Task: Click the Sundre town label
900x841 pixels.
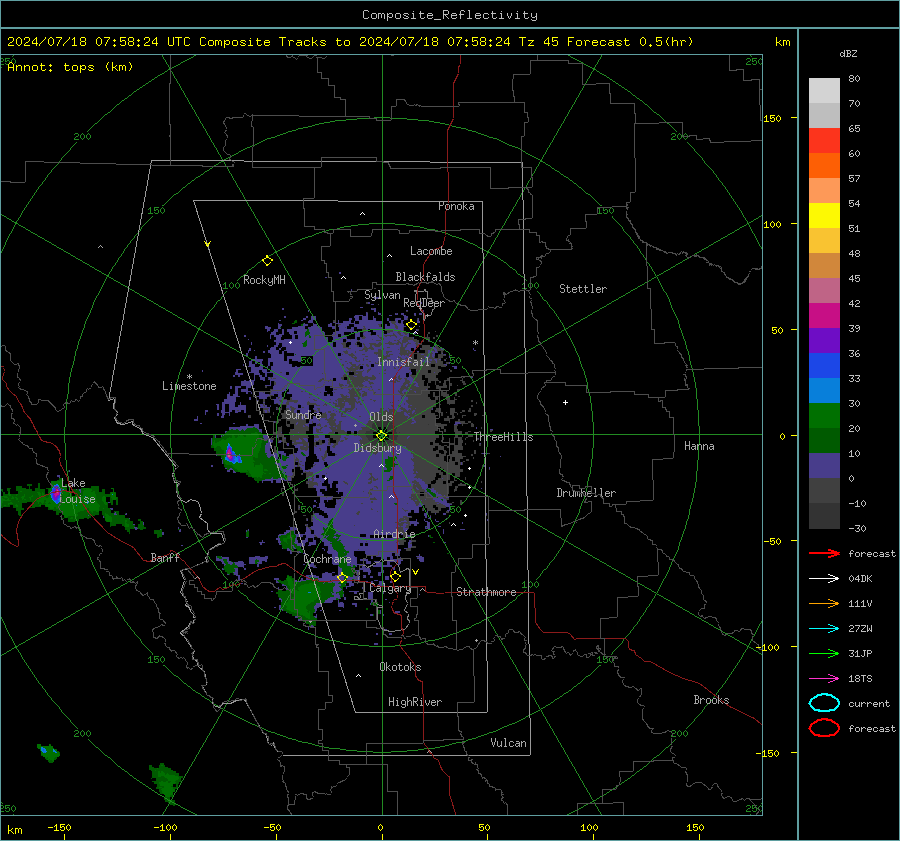Action: click(x=303, y=415)
